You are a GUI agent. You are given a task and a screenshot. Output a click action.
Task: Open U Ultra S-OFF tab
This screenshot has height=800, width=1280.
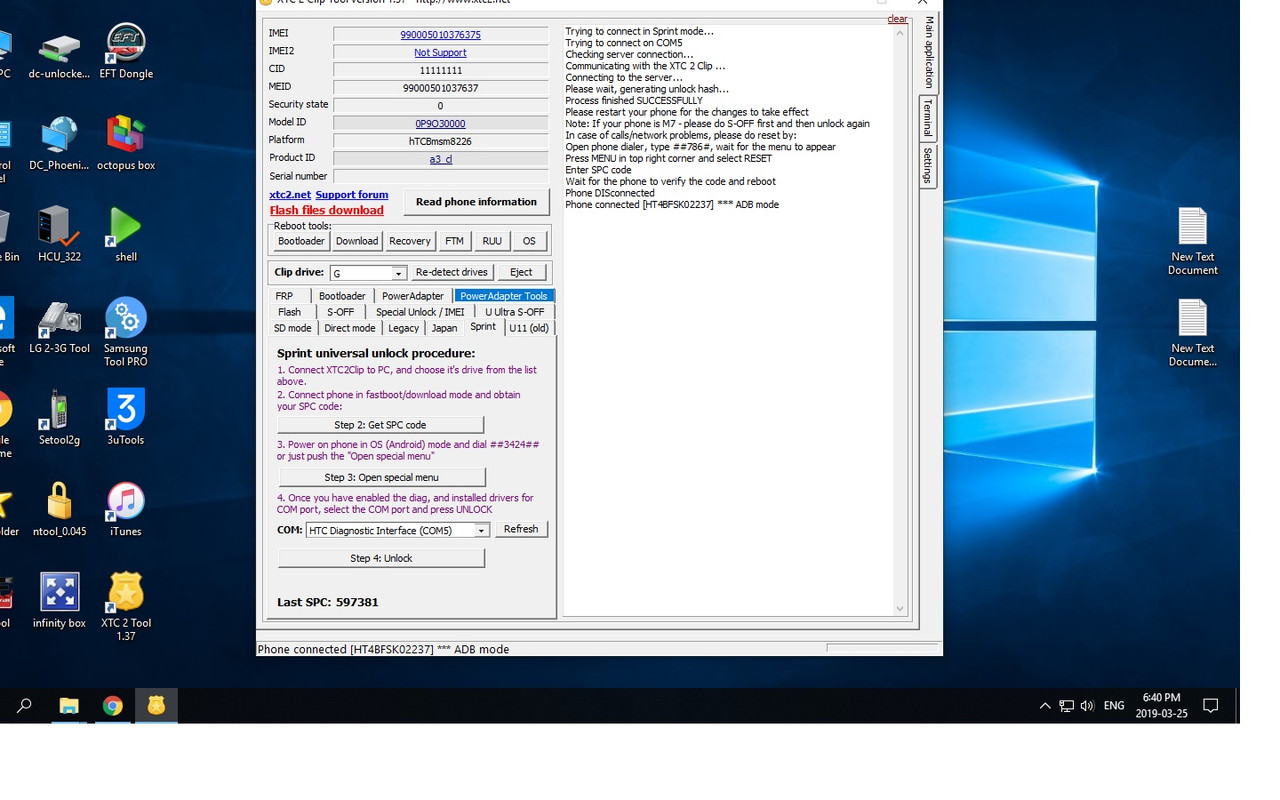[x=514, y=312]
